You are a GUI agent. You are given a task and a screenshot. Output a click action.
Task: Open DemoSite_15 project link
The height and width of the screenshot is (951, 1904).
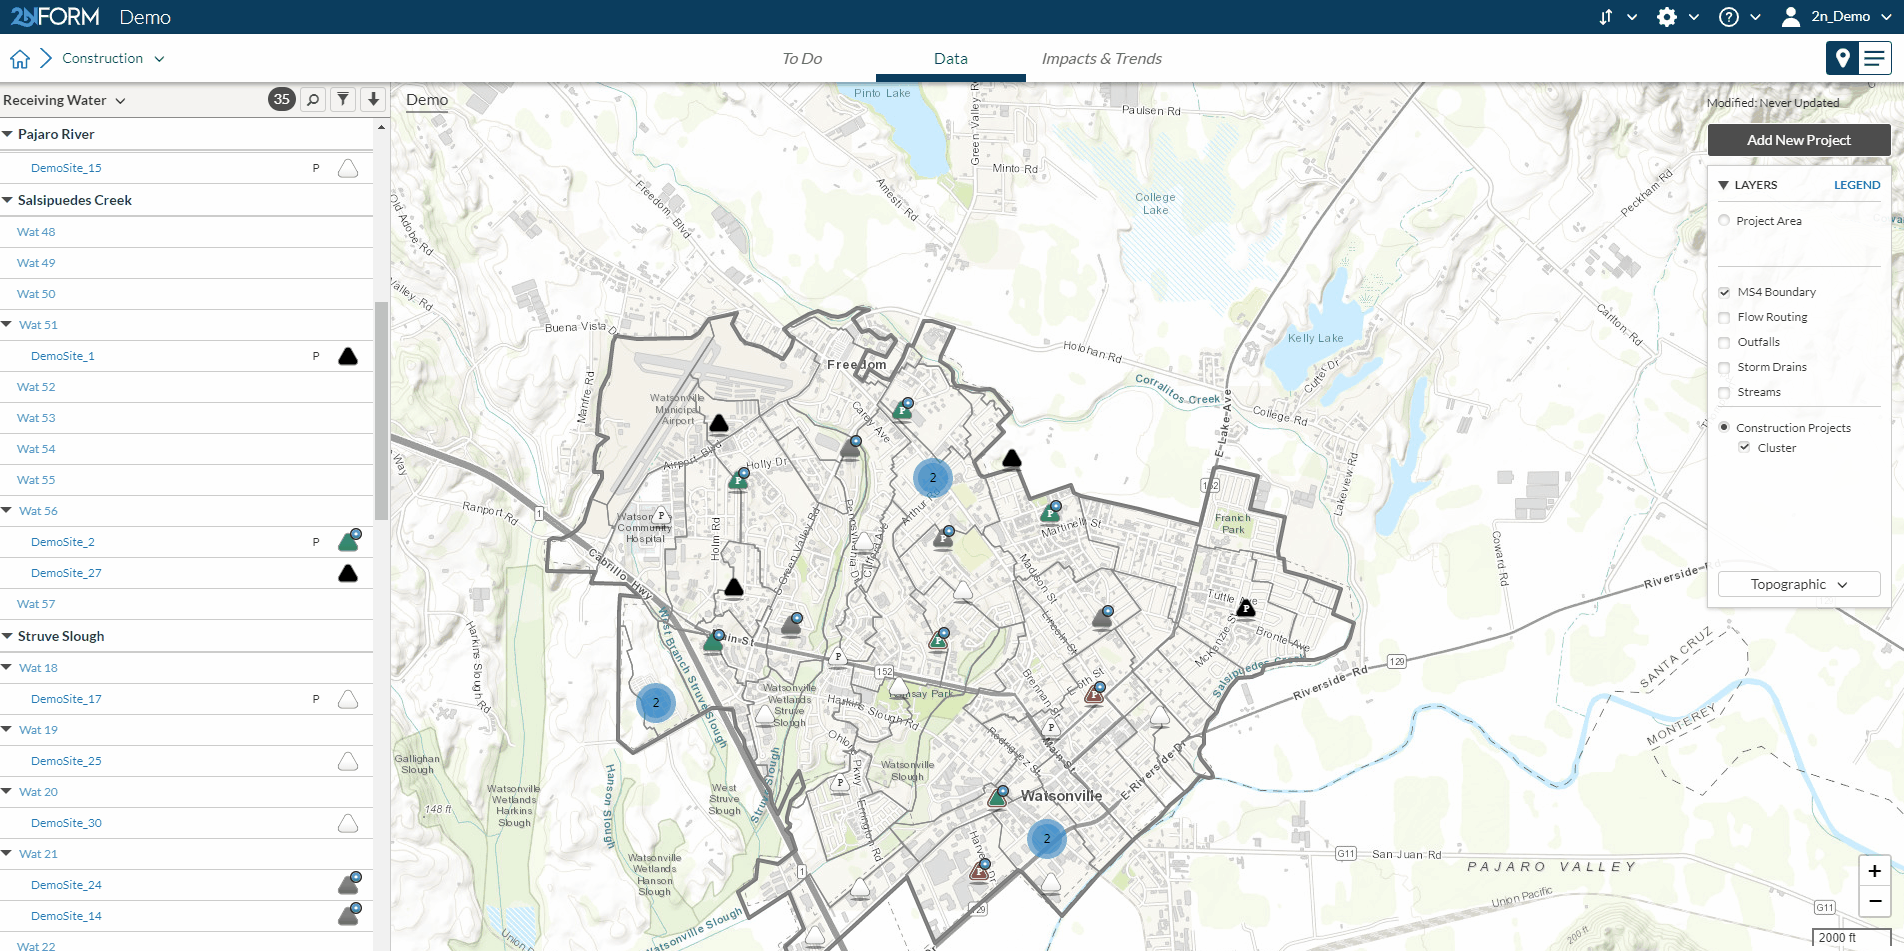click(x=66, y=168)
